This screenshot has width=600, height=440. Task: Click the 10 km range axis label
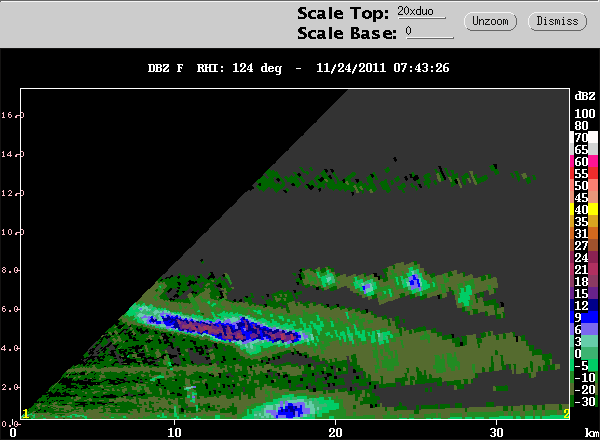174,432
